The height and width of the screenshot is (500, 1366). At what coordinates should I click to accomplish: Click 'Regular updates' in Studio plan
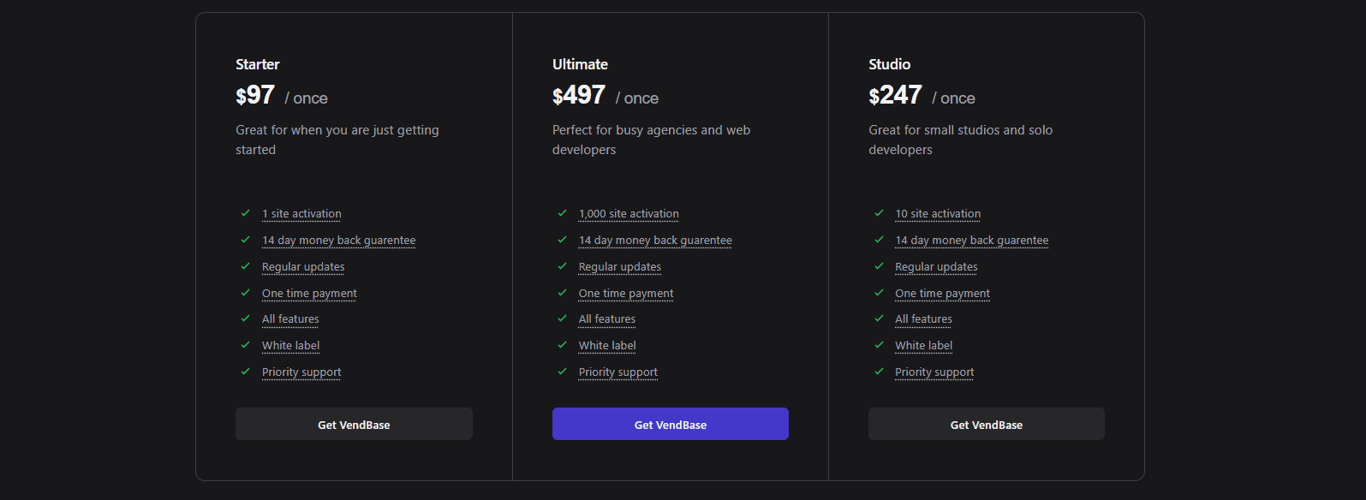coord(936,267)
